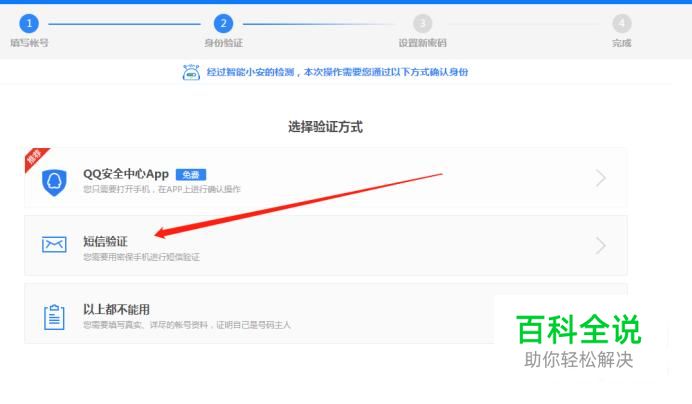Select step 3 设置新密码 circle

pos(422,23)
